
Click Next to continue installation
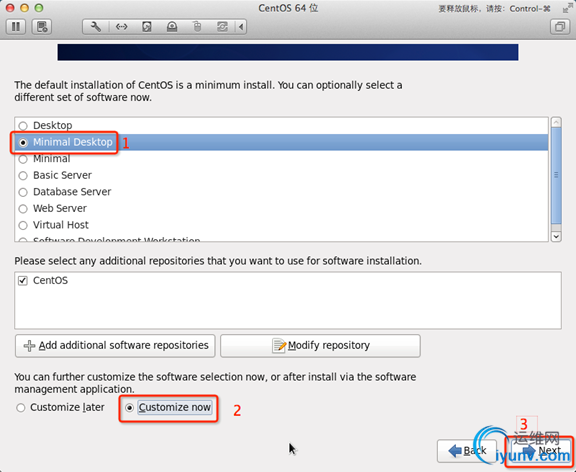click(x=540, y=451)
